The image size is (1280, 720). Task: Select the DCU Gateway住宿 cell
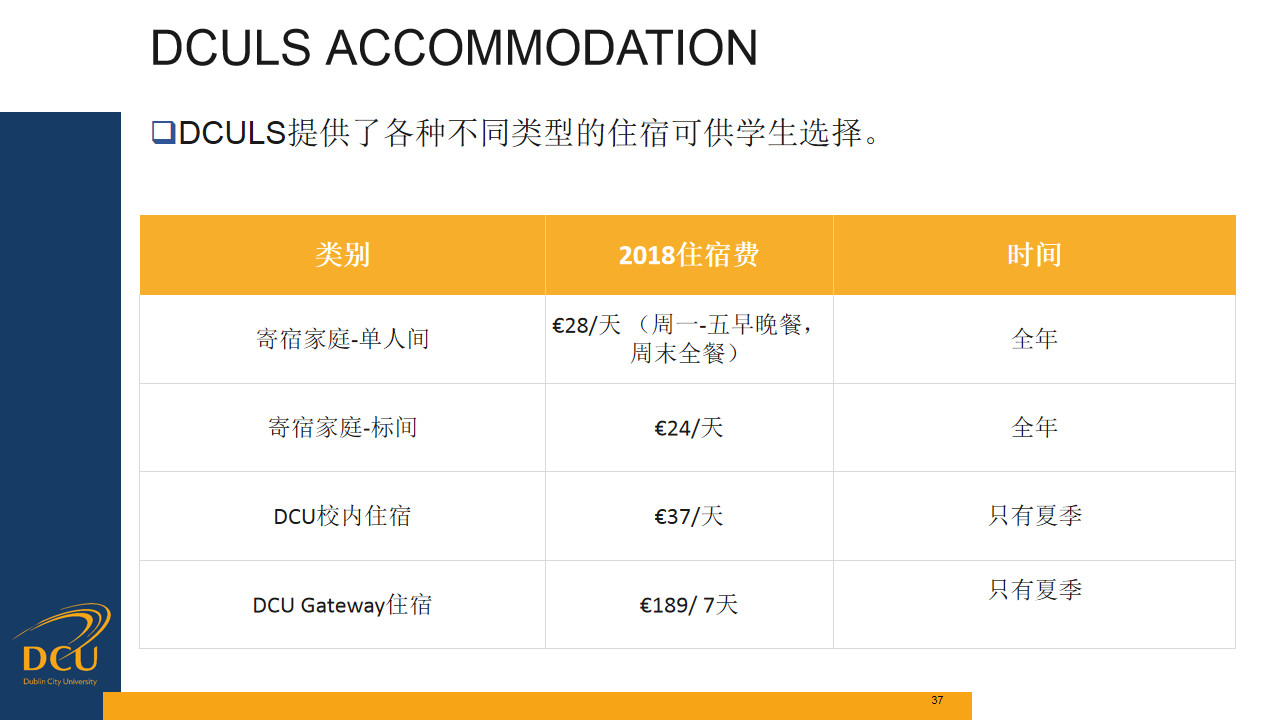pyautogui.click(x=342, y=605)
